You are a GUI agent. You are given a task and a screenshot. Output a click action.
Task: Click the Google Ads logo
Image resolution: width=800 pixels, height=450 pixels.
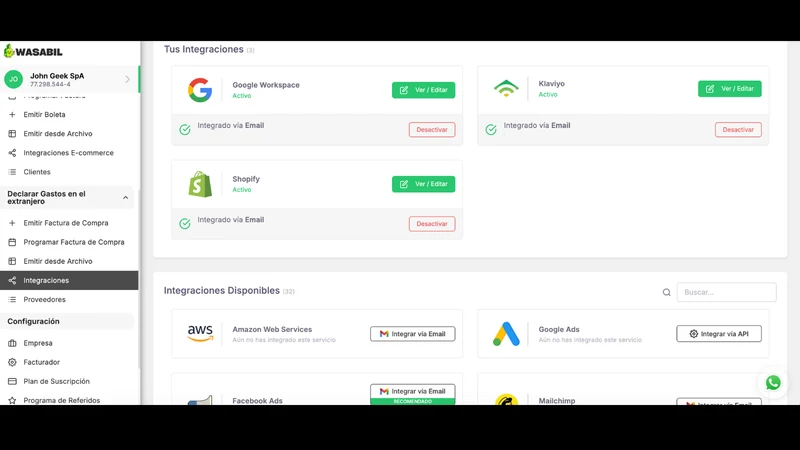506,334
